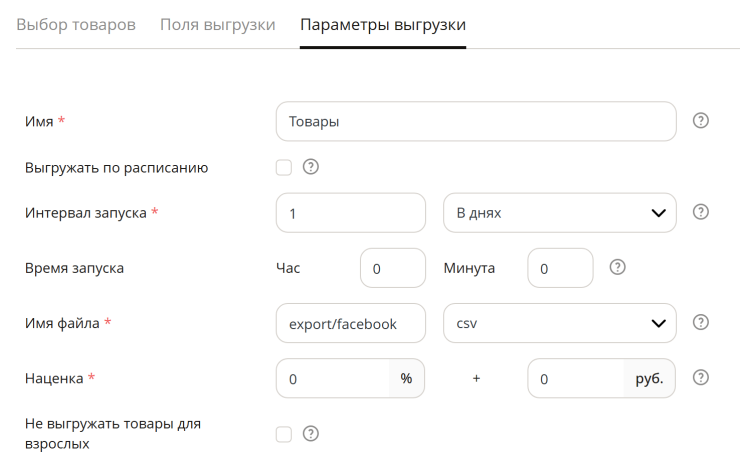The width and height of the screenshot is (740, 470).
Task: Click the Час input field
Action: (x=393, y=268)
